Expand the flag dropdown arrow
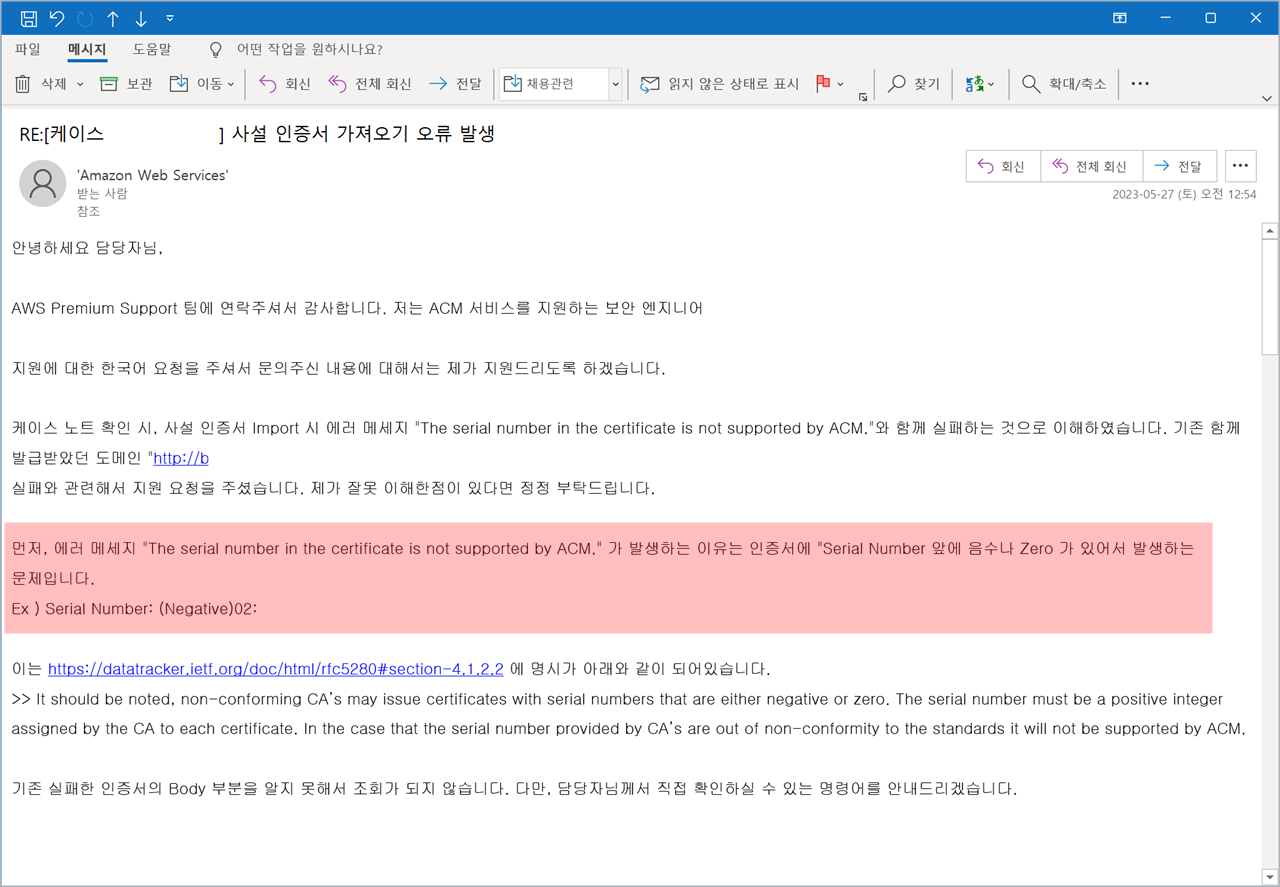The width and height of the screenshot is (1280, 887). tap(840, 84)
